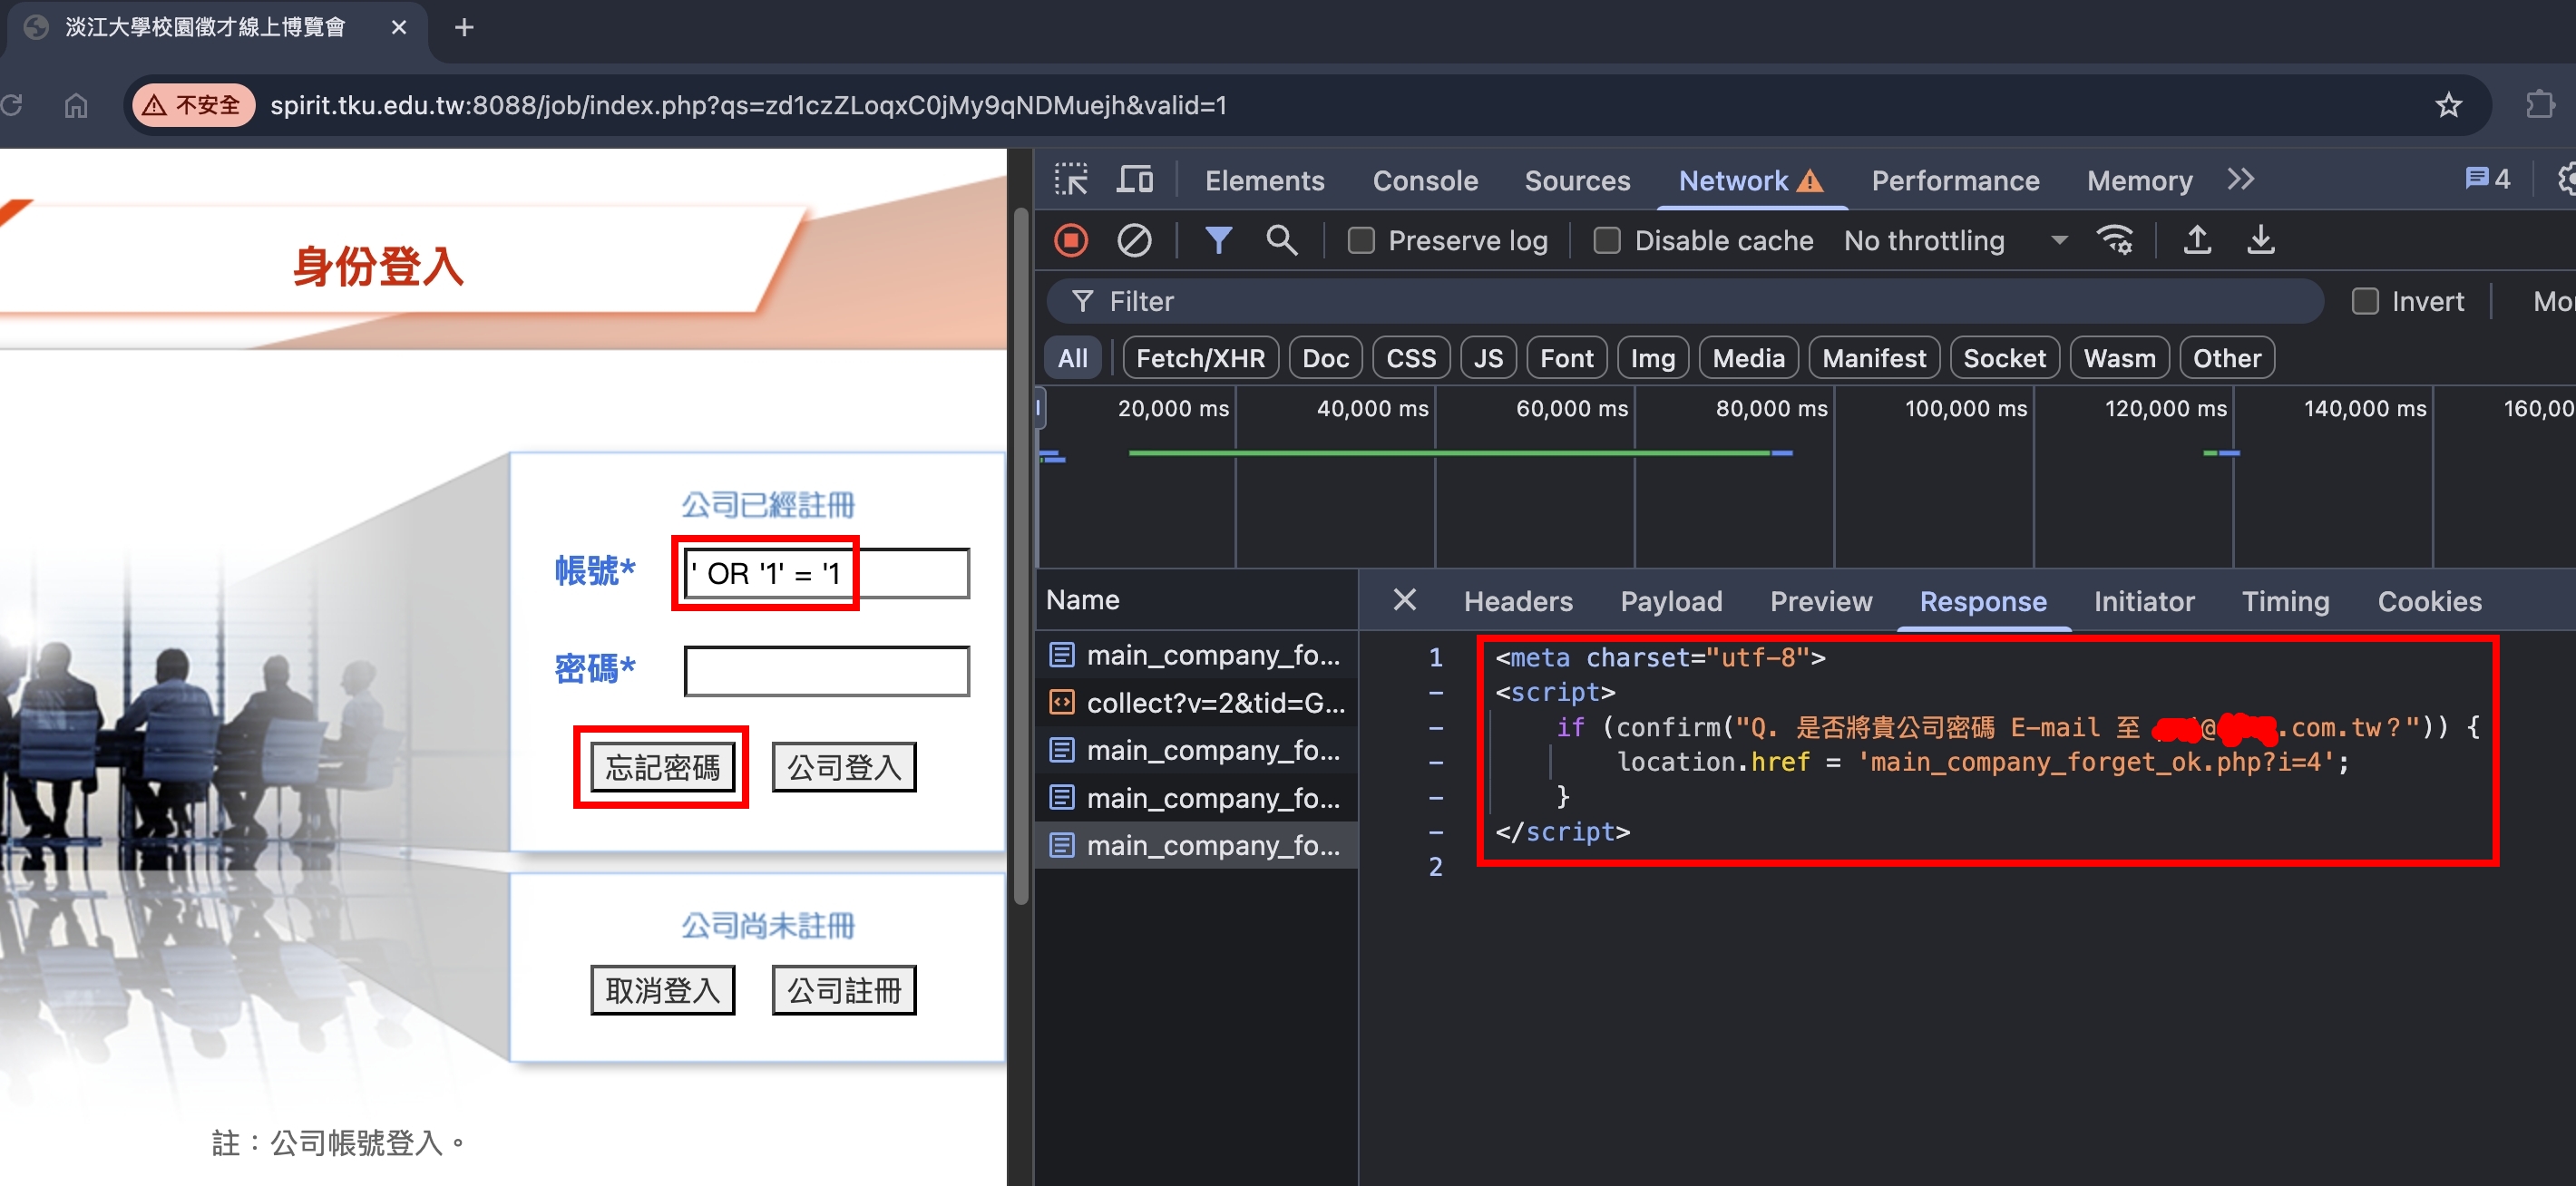Screen dimensions: 2576x1186
Task: Open a new browser tab
Action: click(463, 27)
